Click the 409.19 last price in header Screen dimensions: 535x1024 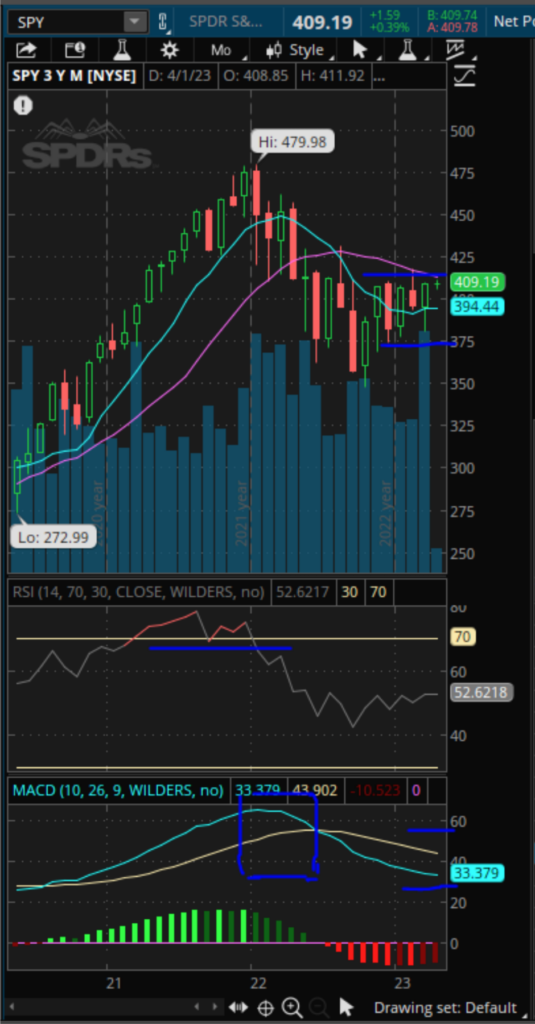tap(323, 22)
